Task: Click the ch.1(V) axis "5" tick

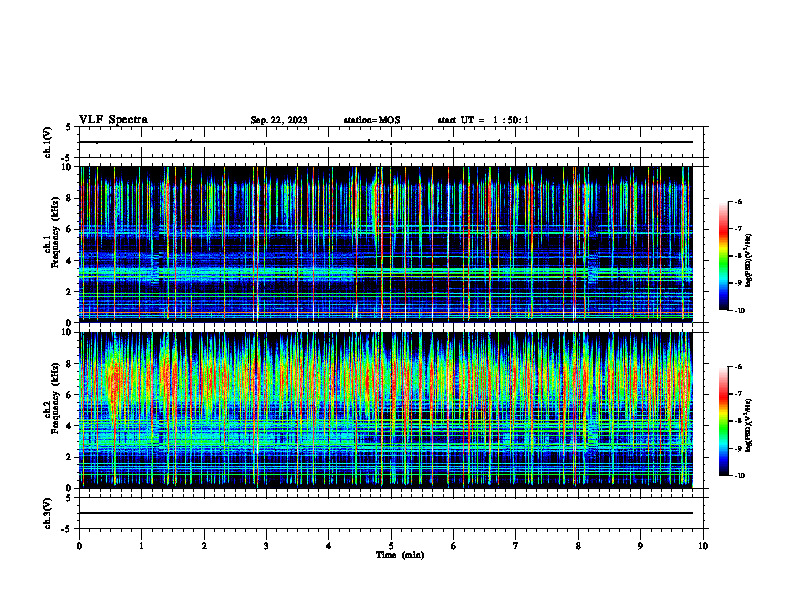Action: tap(69, 128)
